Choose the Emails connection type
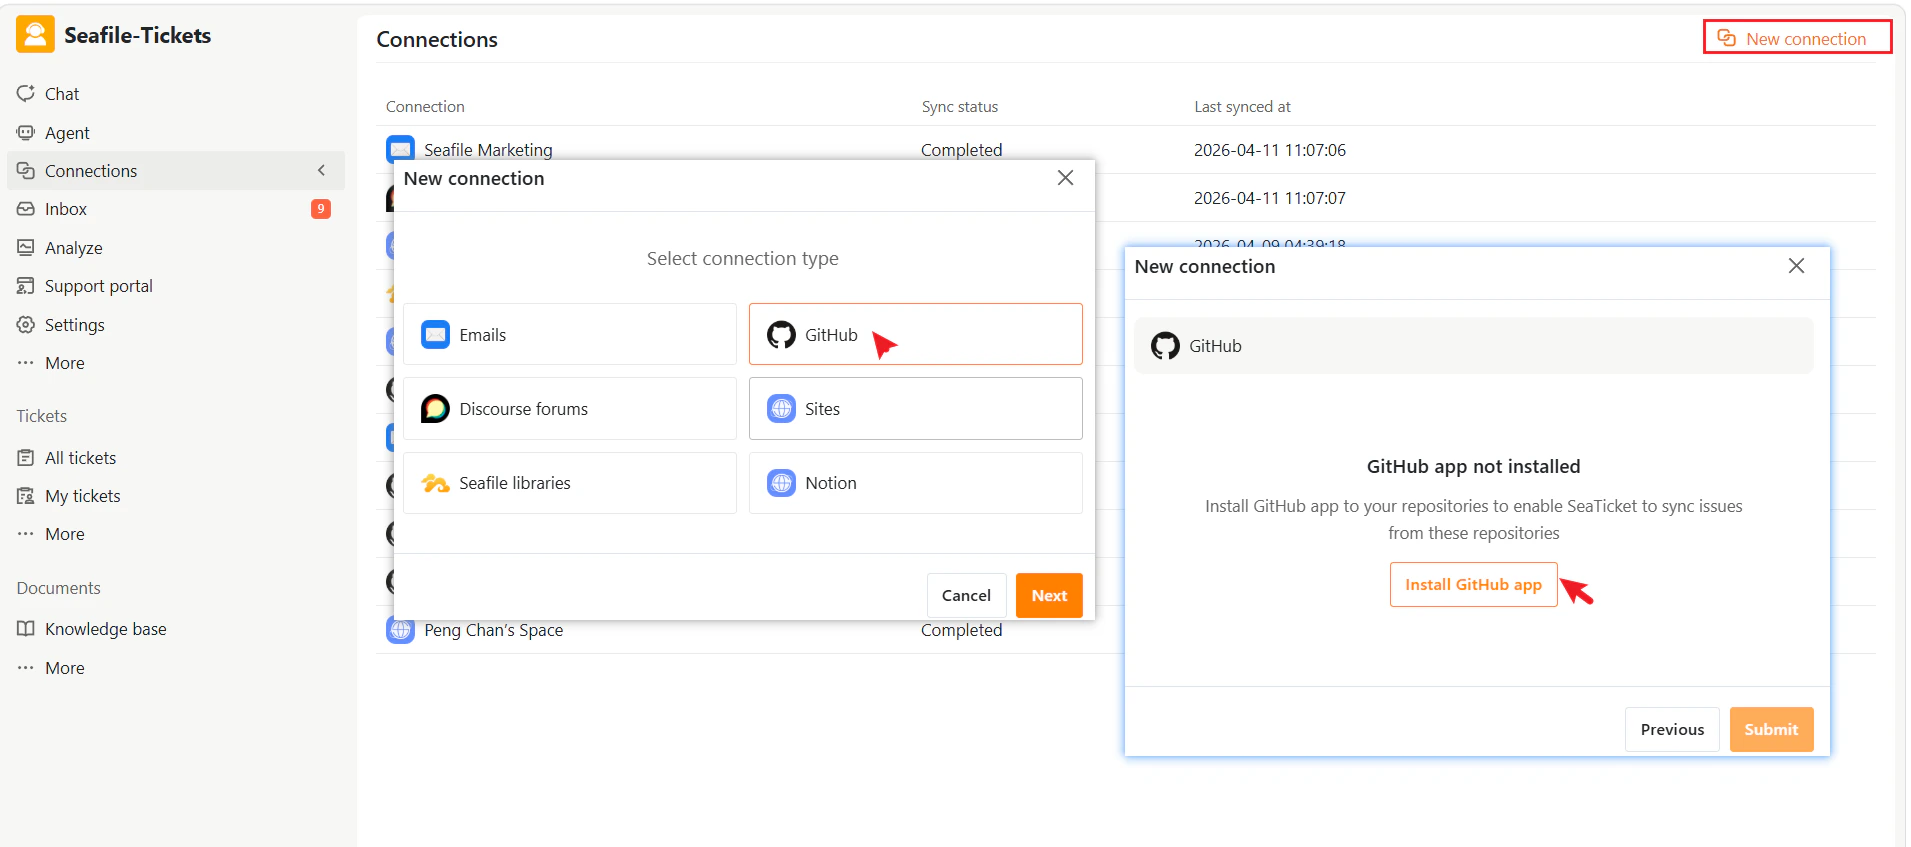The height and width of the screenshot is (847, 1911). click(570, 335)
